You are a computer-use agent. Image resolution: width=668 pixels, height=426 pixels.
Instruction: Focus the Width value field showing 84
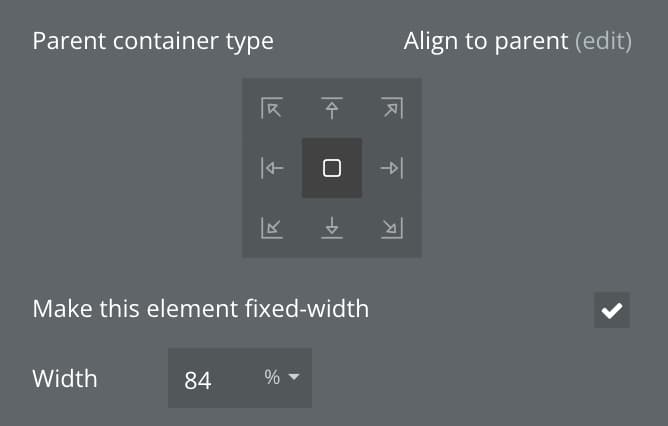pyautogui.click(x=240, y=378)
